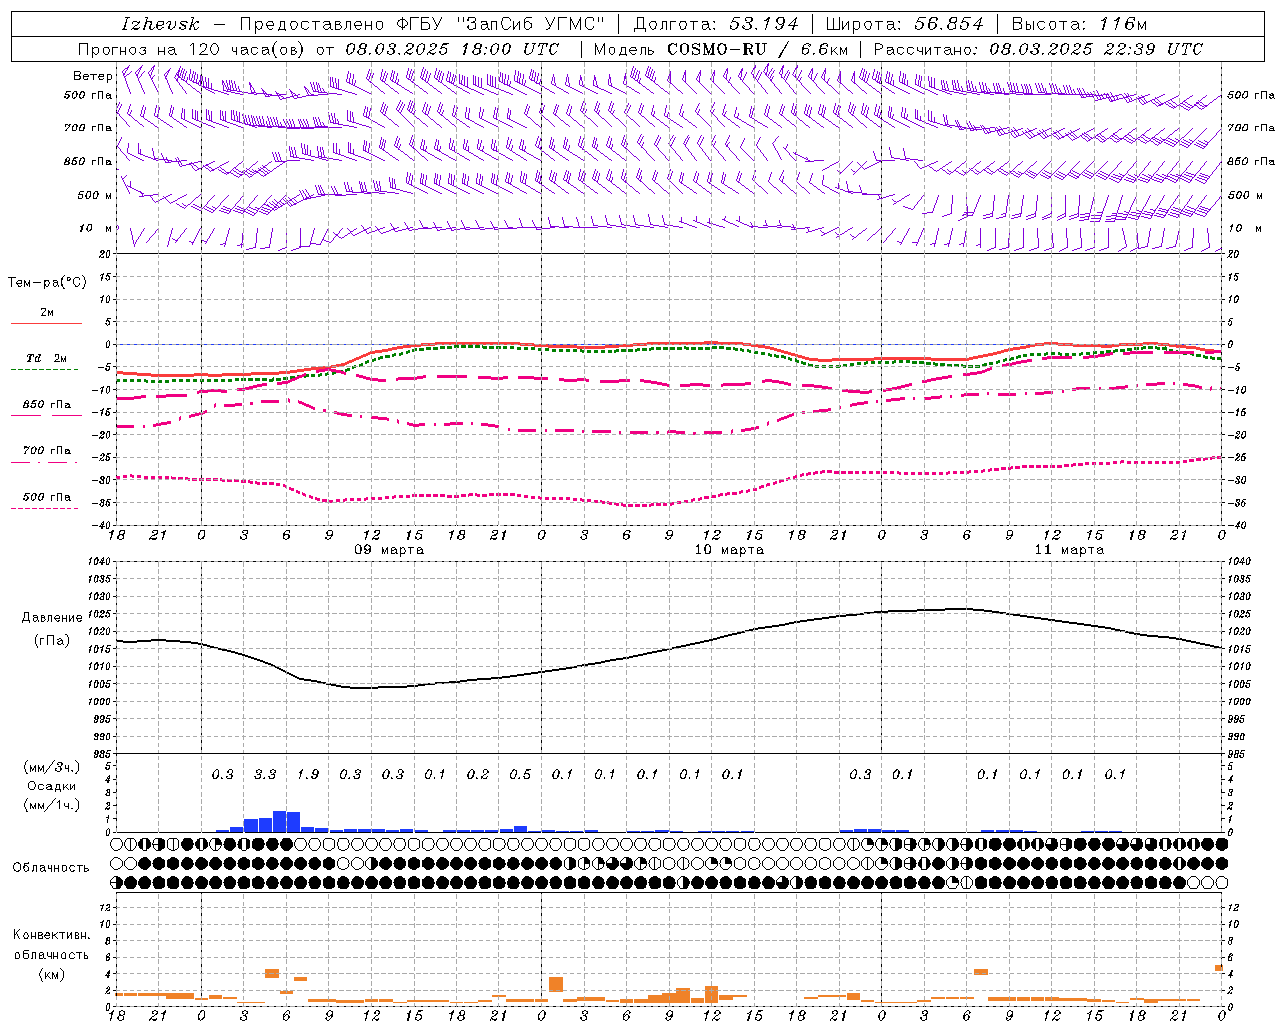Click the 'Td 2м' dew point legend label
The image size is (1280, 1024).
(47, 358)
